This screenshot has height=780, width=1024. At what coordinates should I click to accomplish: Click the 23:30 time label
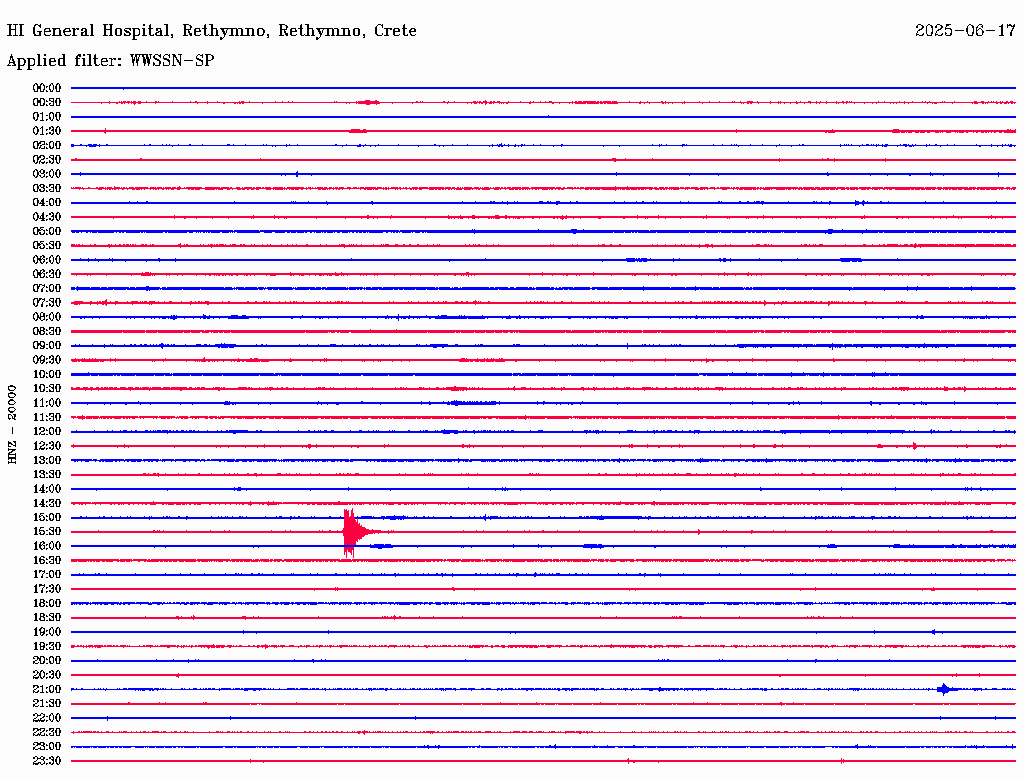point(46,760)
